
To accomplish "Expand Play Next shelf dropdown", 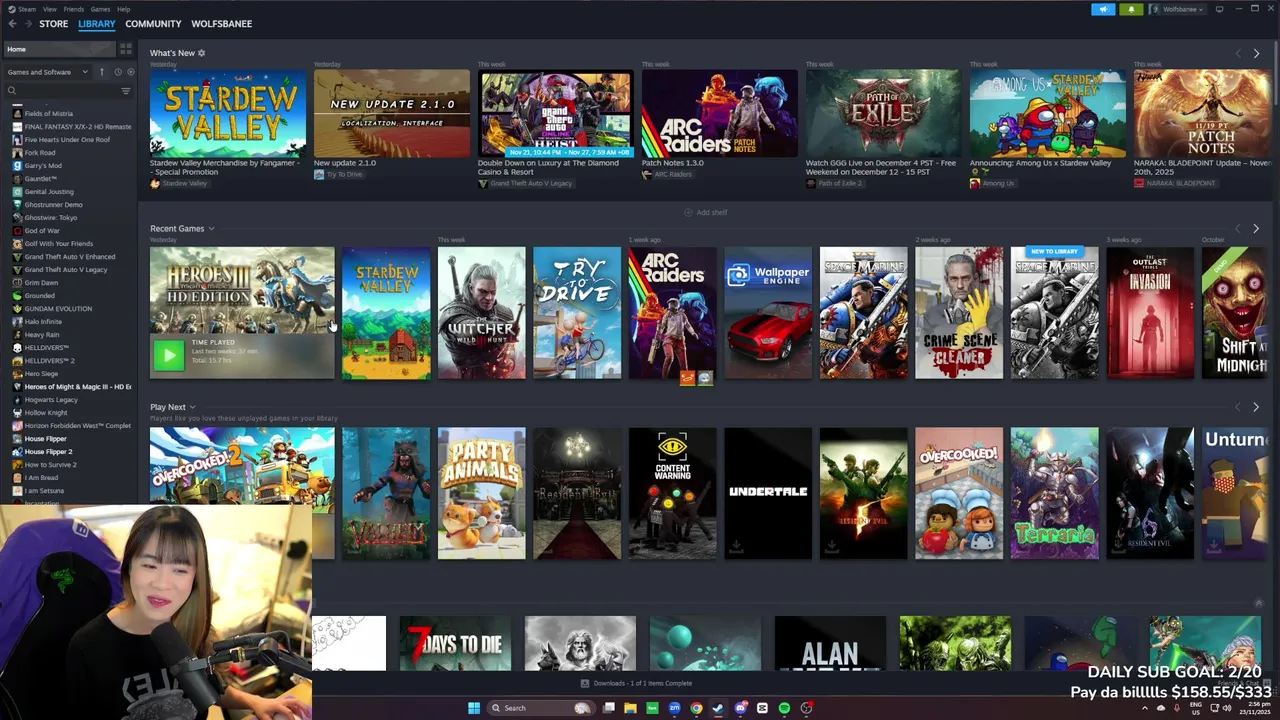I will point(192,407).
